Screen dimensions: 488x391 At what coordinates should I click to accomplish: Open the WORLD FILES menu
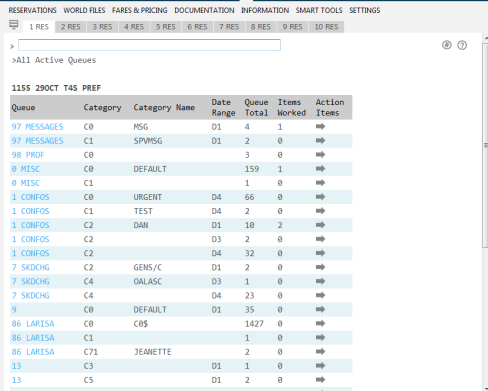(84, 10)
